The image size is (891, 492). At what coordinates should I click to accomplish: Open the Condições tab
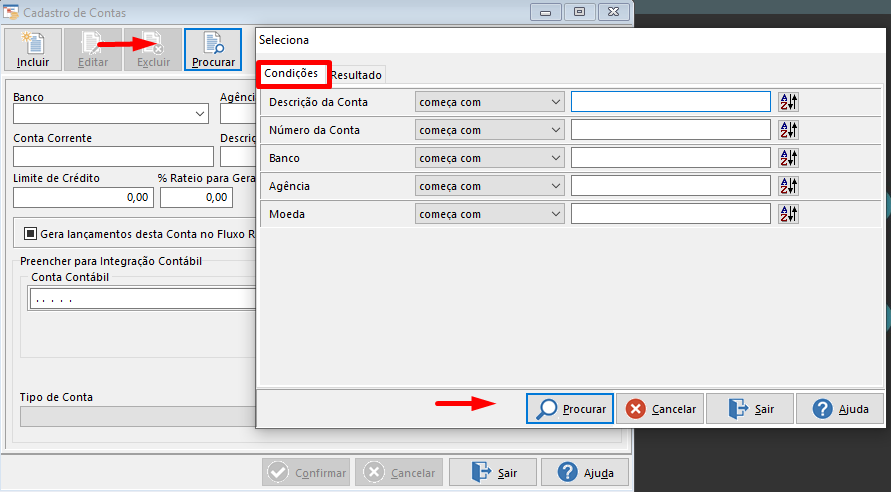pos(291,73)
